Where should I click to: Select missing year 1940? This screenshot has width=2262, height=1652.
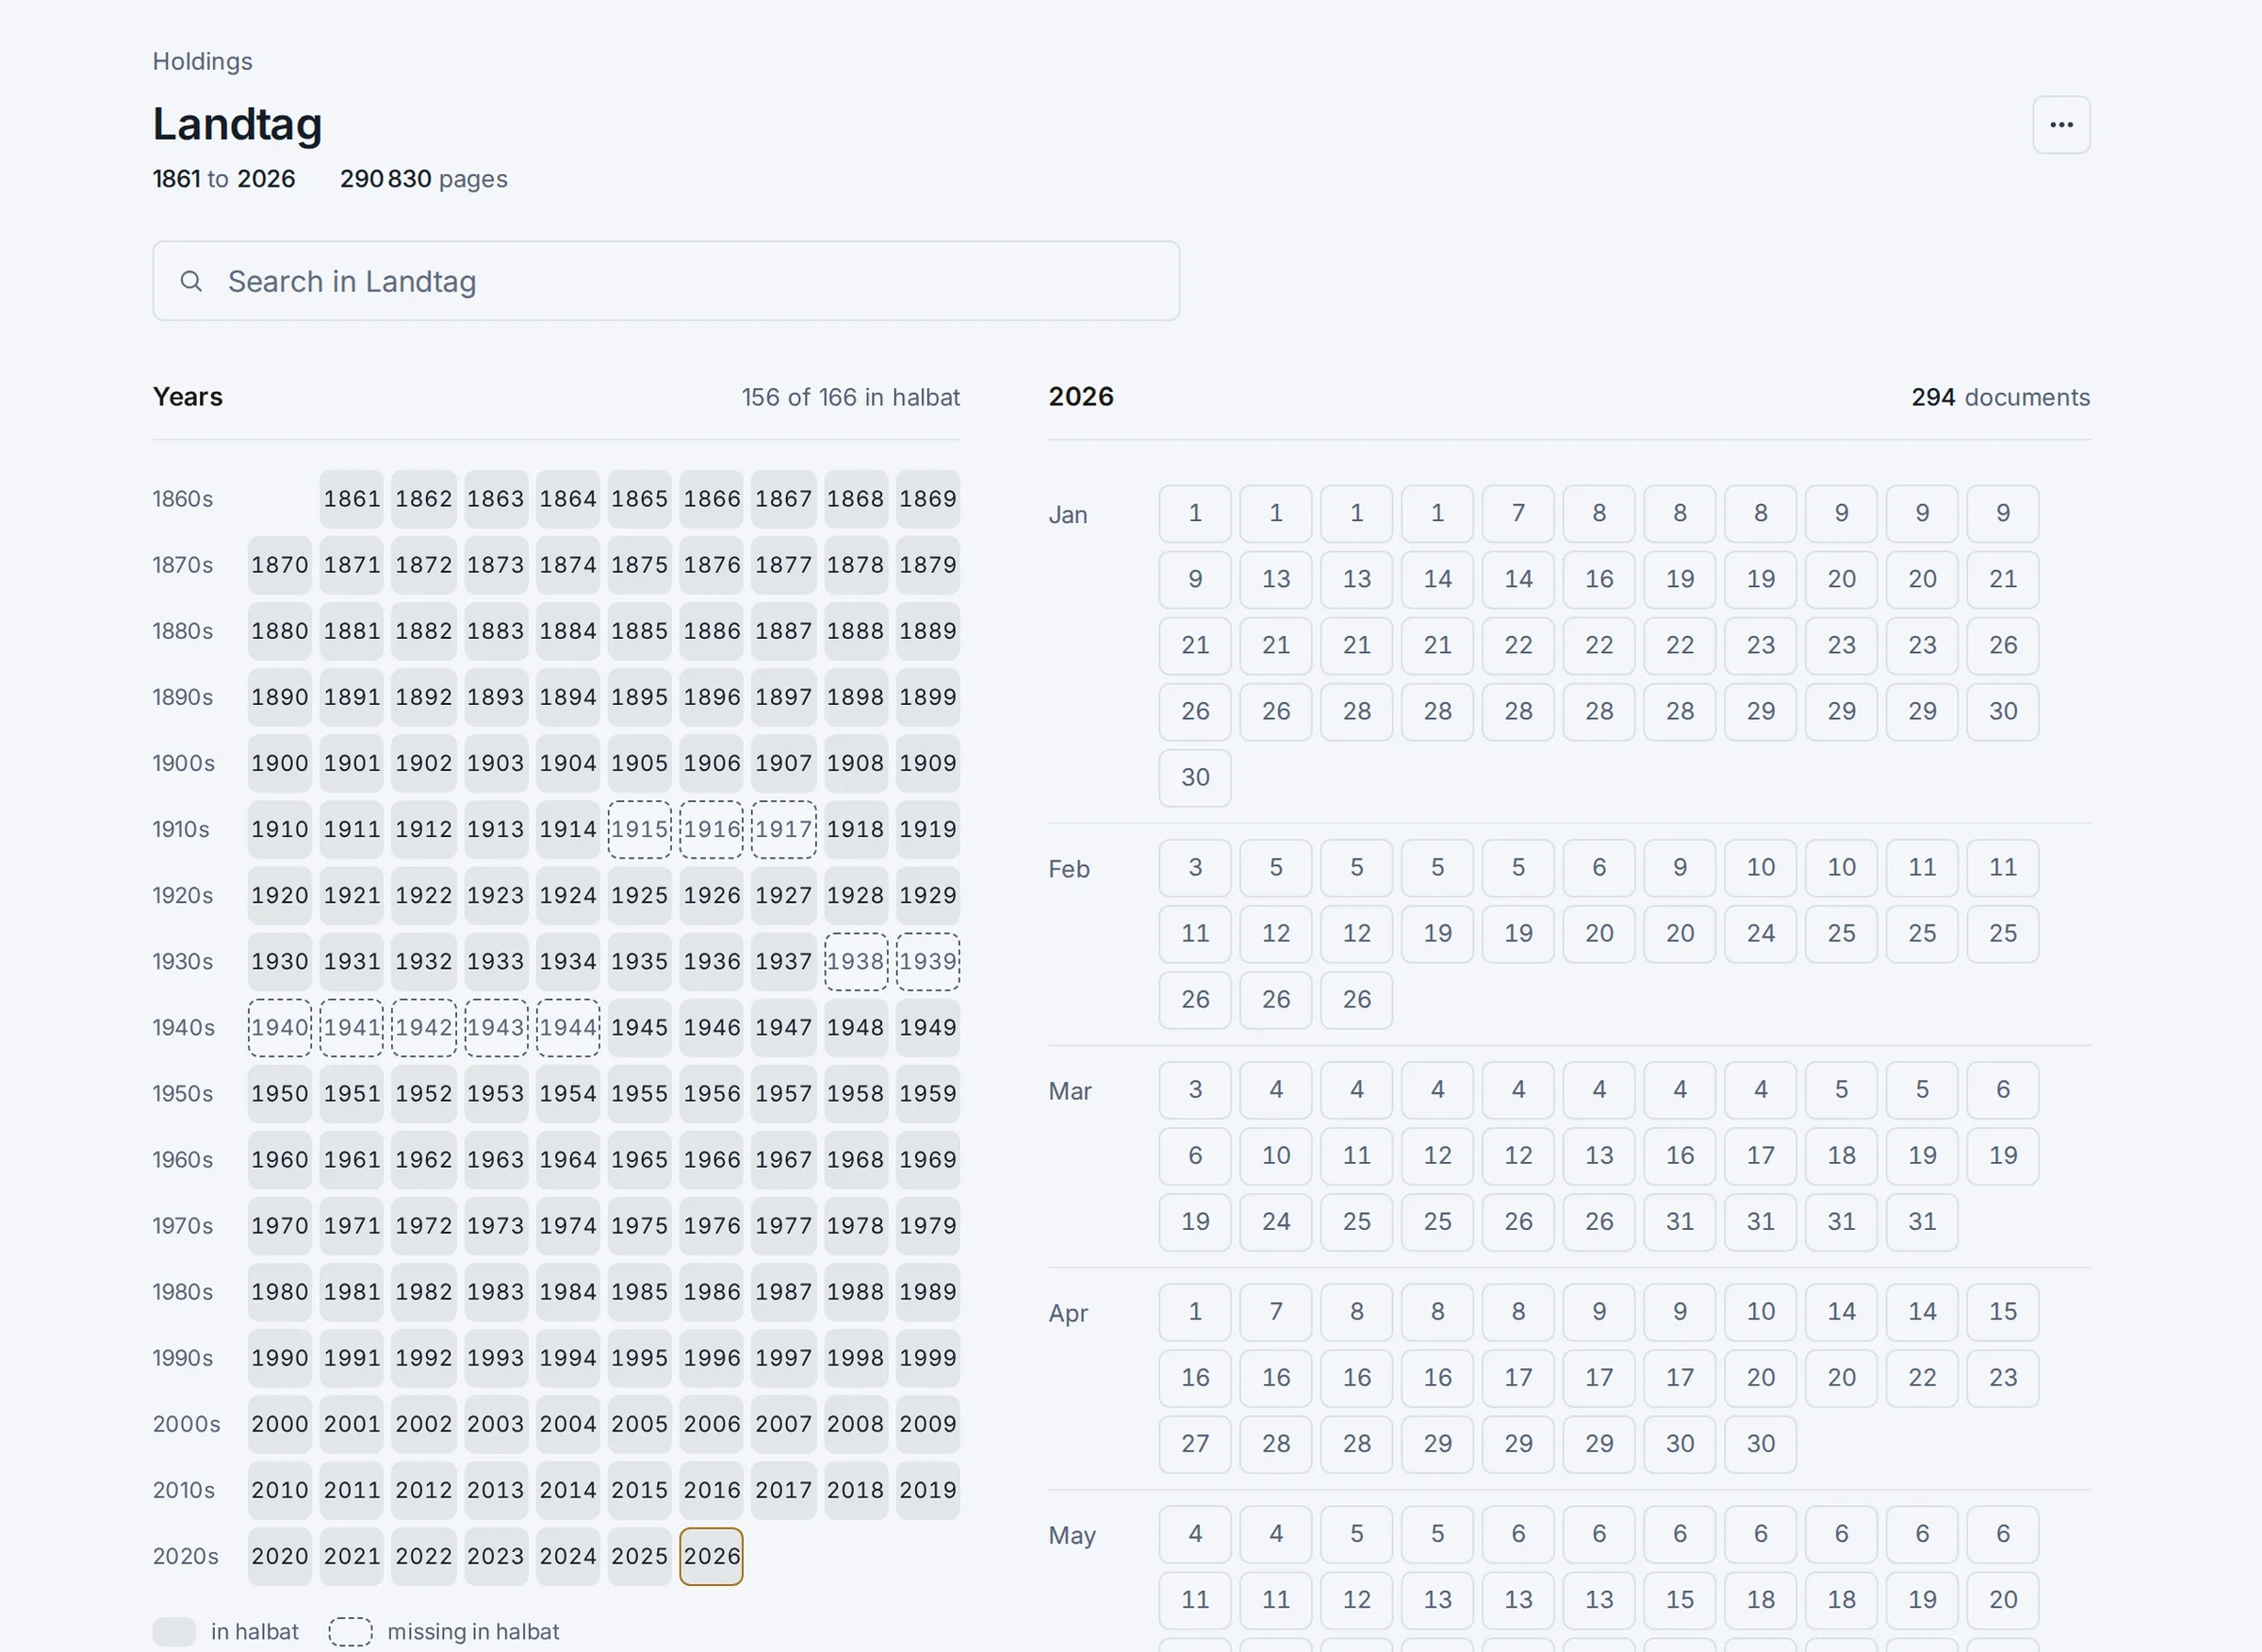point(280,1027)
